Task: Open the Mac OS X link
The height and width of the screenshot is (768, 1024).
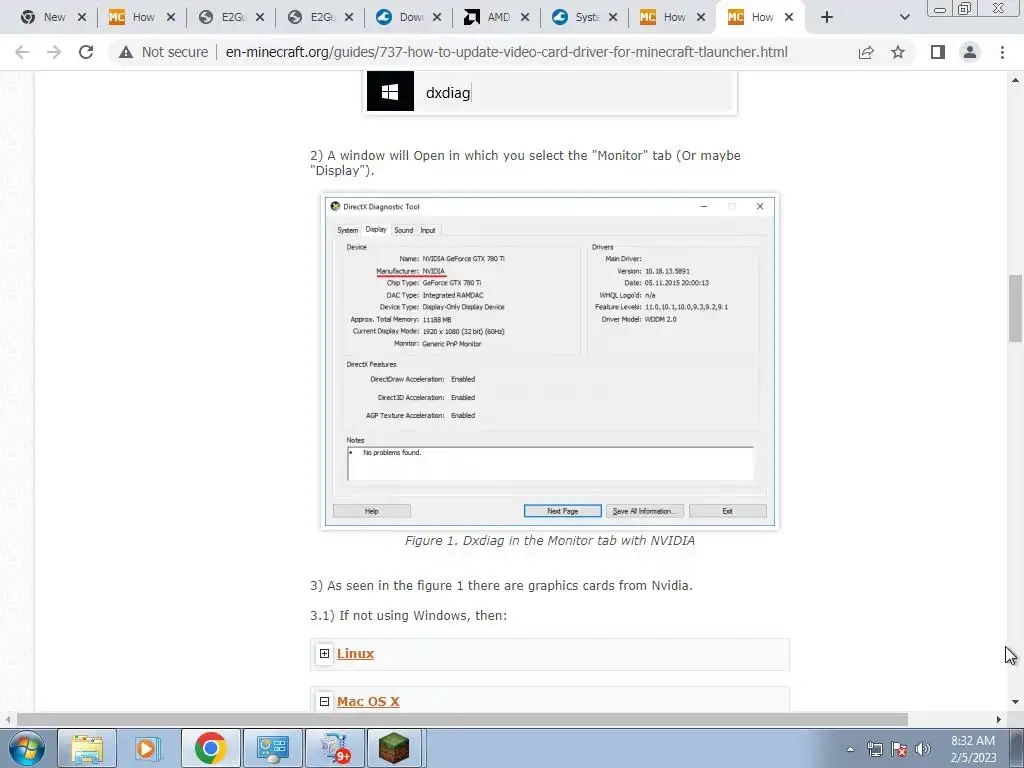Action: (368, 701)
